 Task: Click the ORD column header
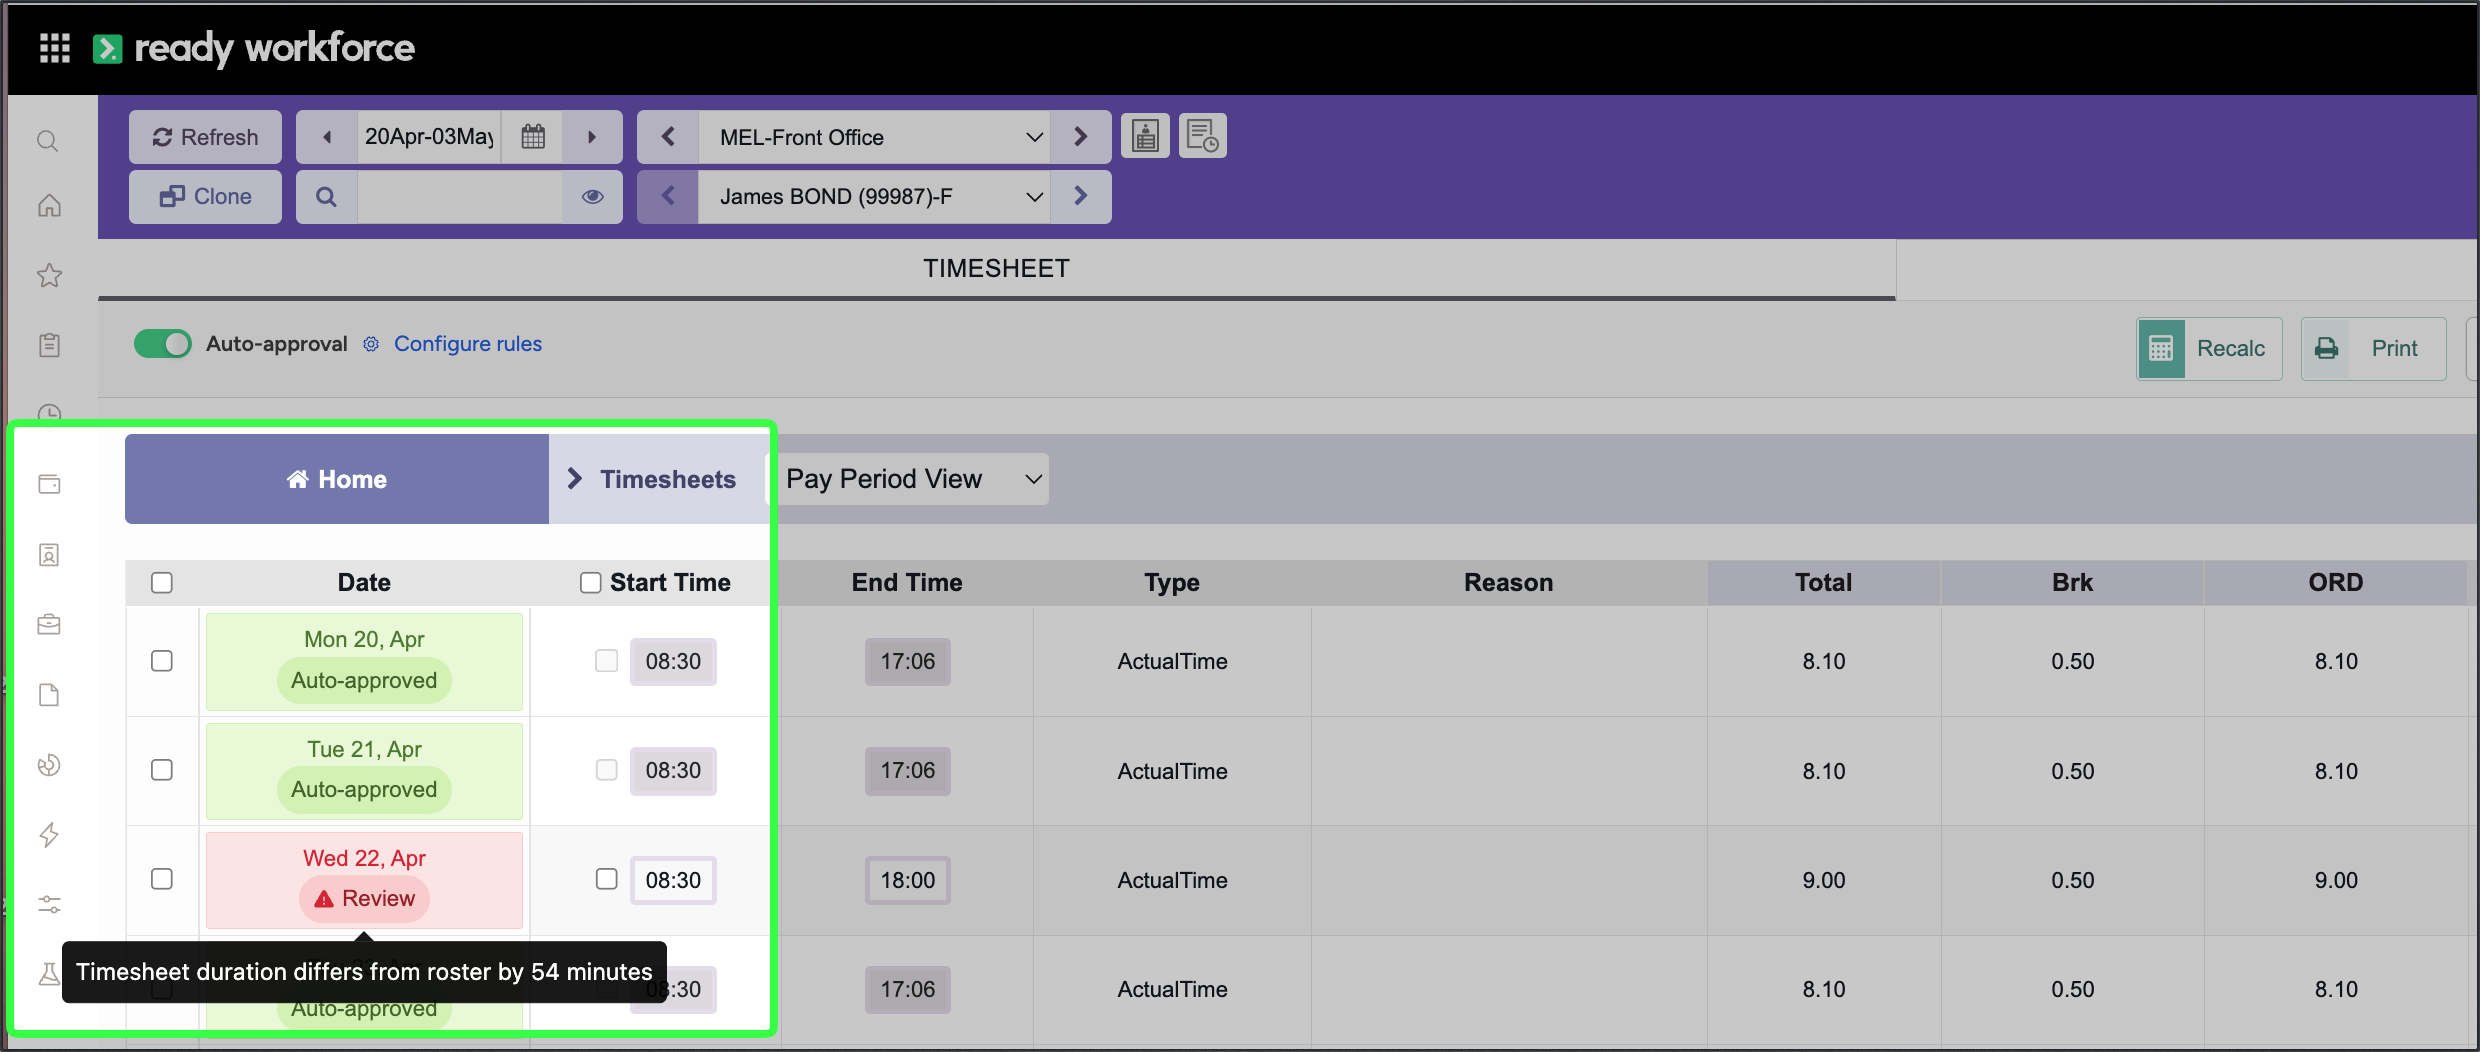click(2336, 583)
